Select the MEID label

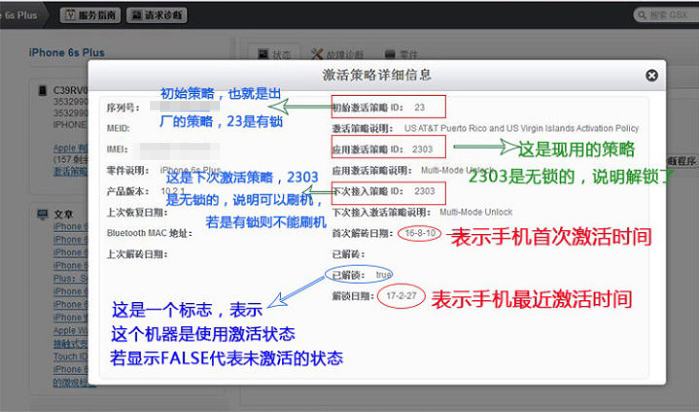118,128
